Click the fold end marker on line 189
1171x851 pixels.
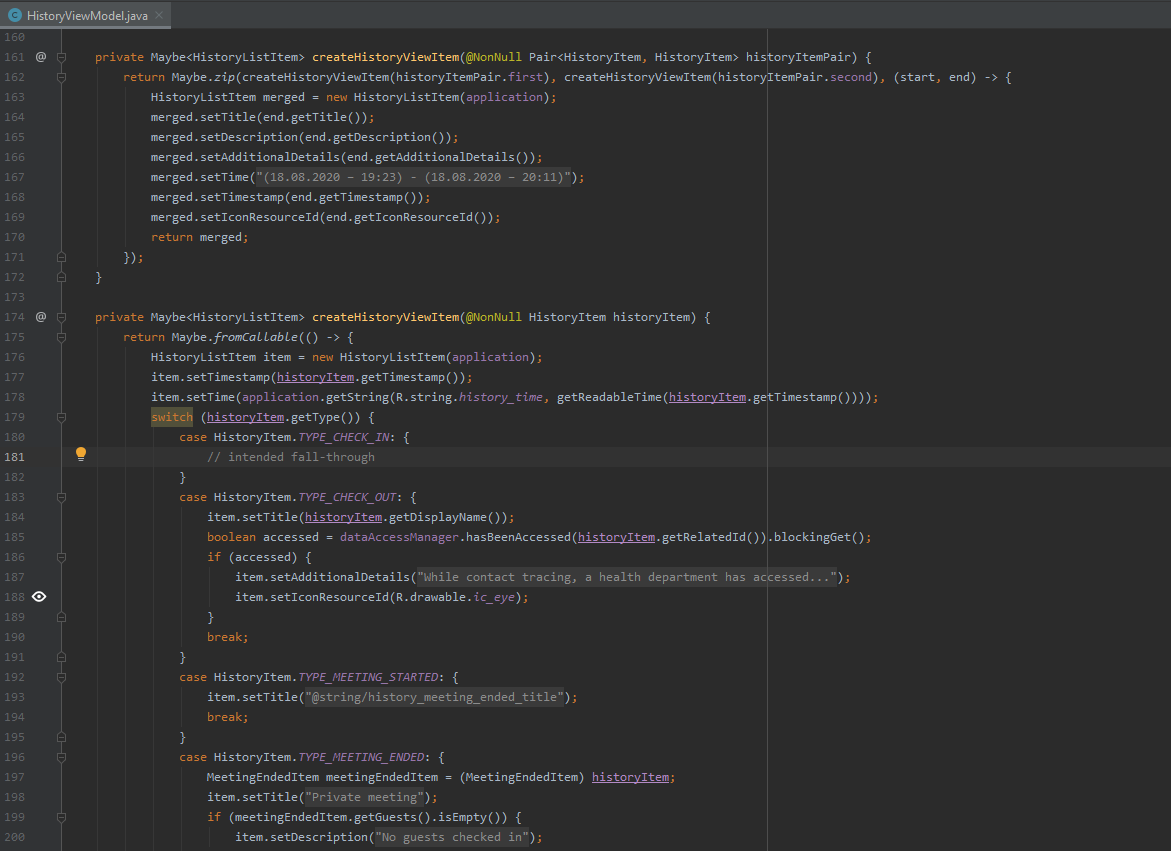click(61, 617)
